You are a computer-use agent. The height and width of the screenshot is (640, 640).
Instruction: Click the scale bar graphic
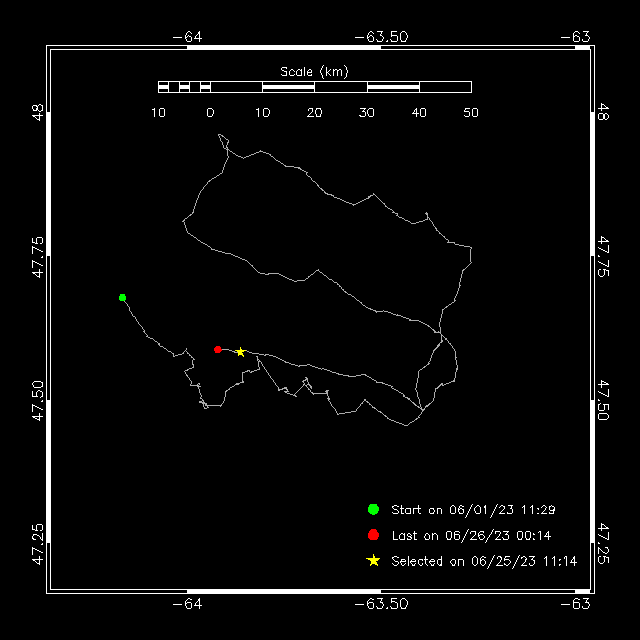pyautogui.click(x=315, y=87)
